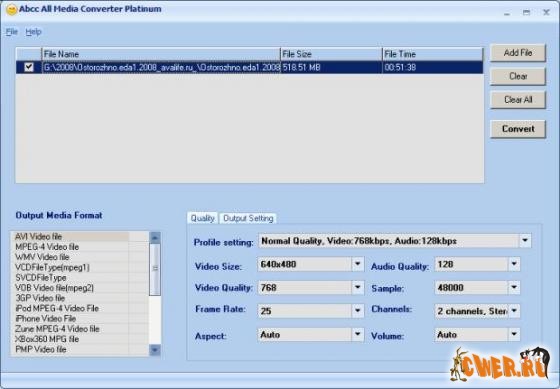The image size is (560, 389).
Task: Open the Help menu
Action: click(33, 32)
